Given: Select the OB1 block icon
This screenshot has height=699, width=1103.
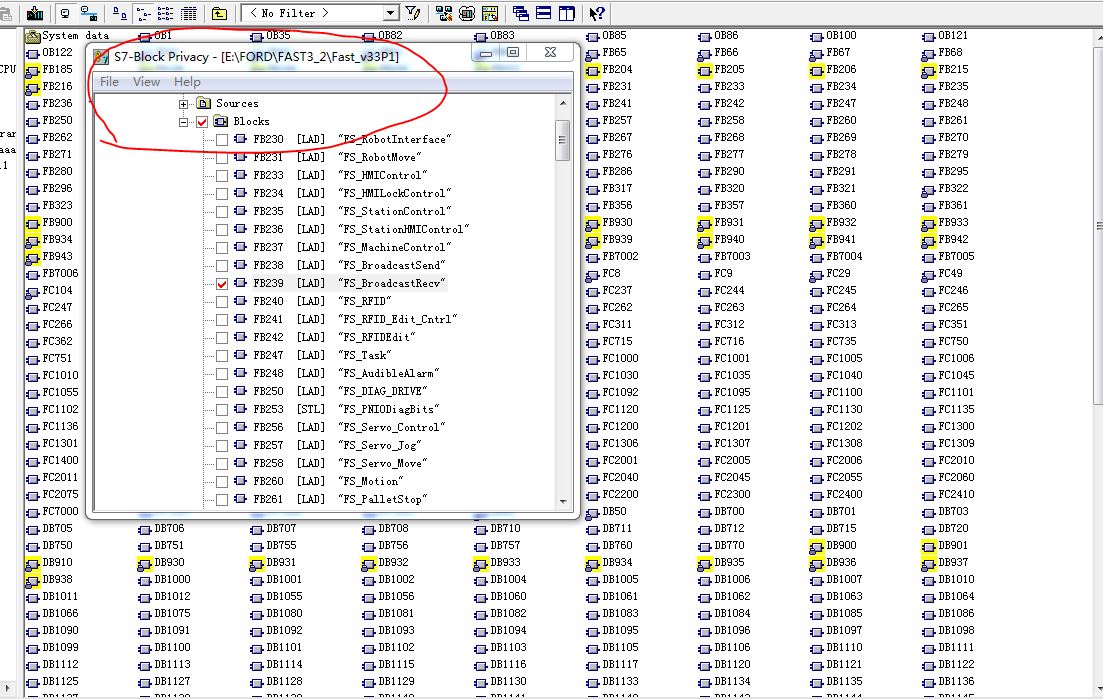Looking at the screenshot, I should [x=144, y=36].
